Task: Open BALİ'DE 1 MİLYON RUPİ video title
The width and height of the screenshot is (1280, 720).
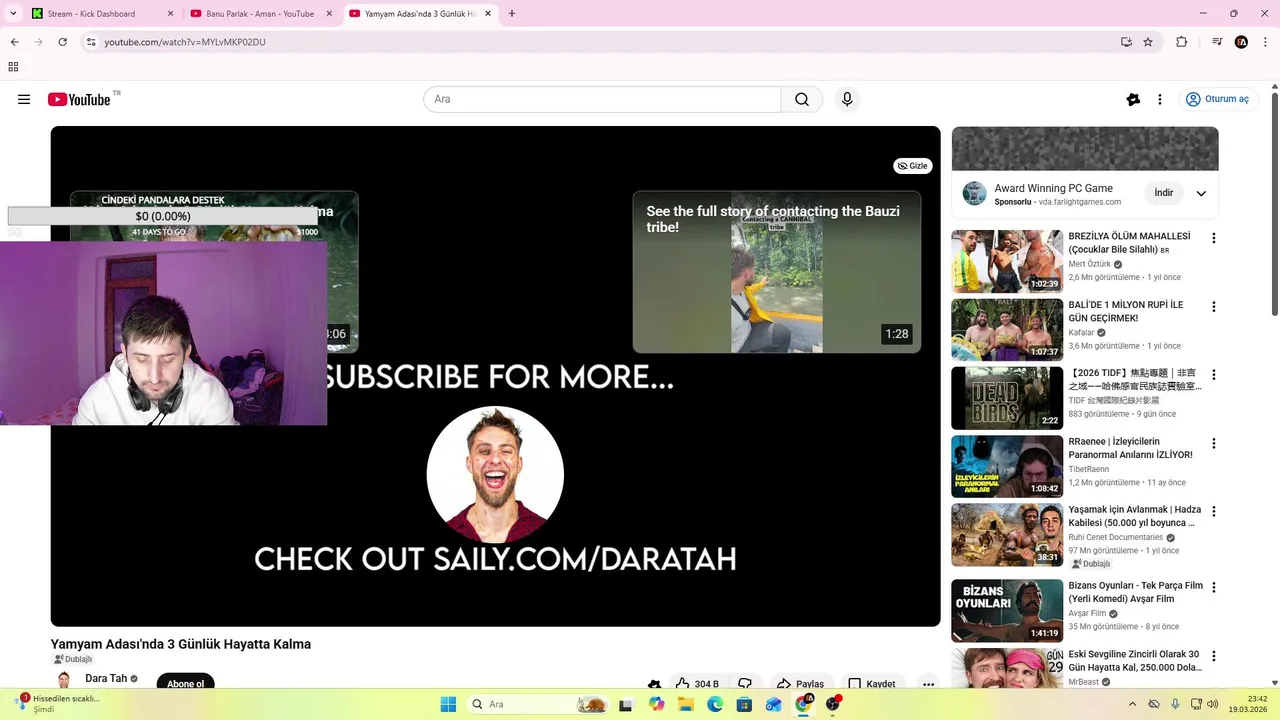Action: click(x=1125, y=311)
